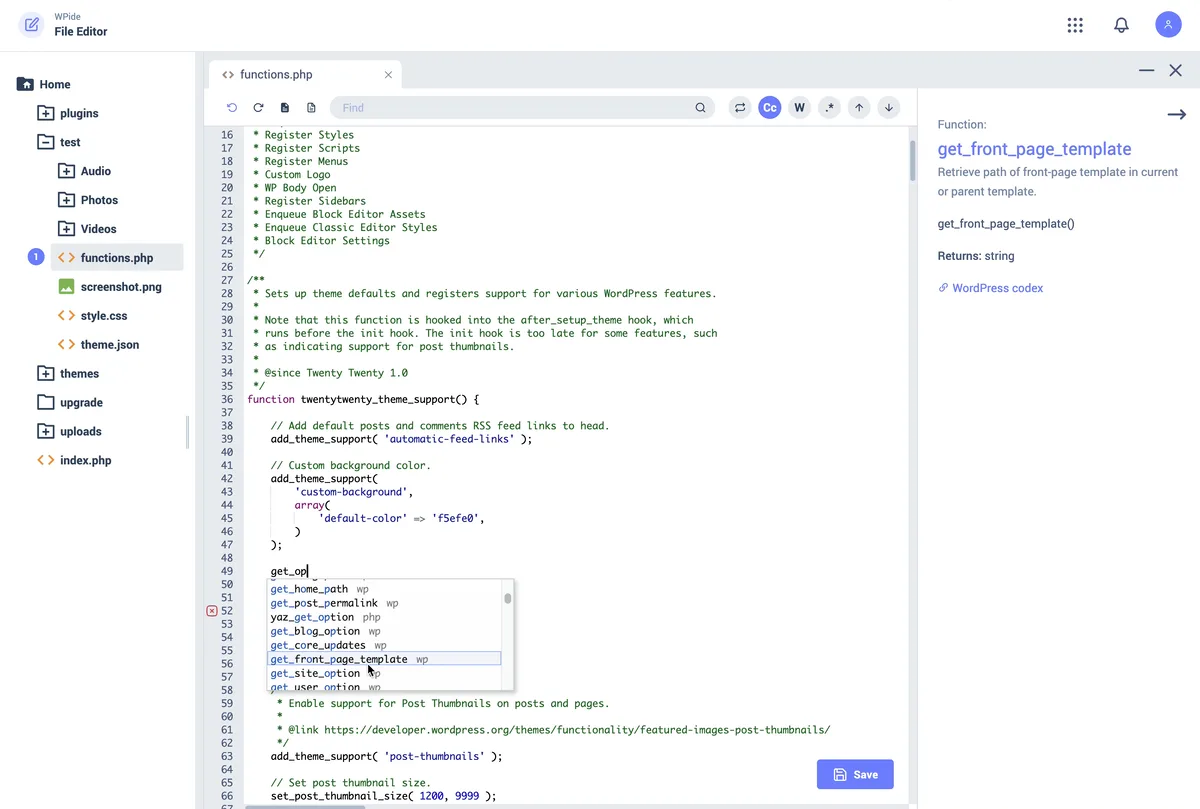
Task: Toggle whole word search (W)
Action: [x=799, y=108]
